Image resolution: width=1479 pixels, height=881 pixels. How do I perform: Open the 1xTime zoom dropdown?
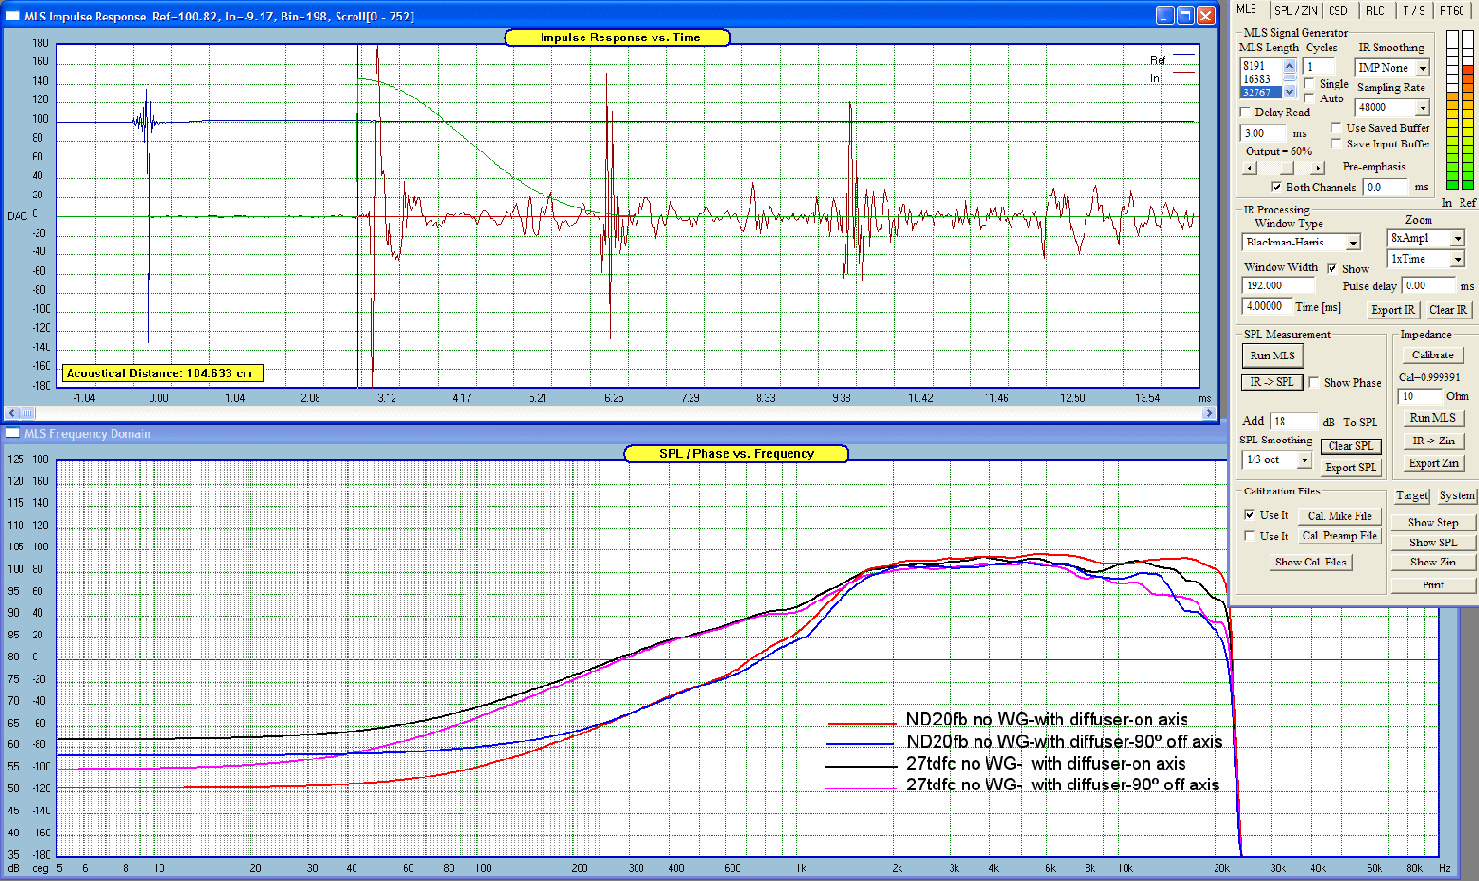tap(1457, 259)
